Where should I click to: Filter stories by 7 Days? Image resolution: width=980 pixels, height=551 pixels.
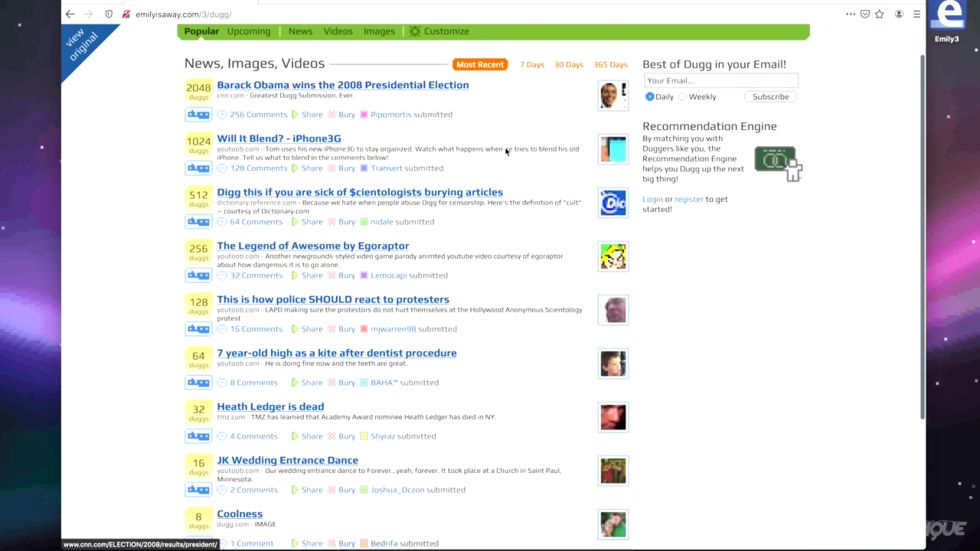pyautogui.click(x=532, y=64)
